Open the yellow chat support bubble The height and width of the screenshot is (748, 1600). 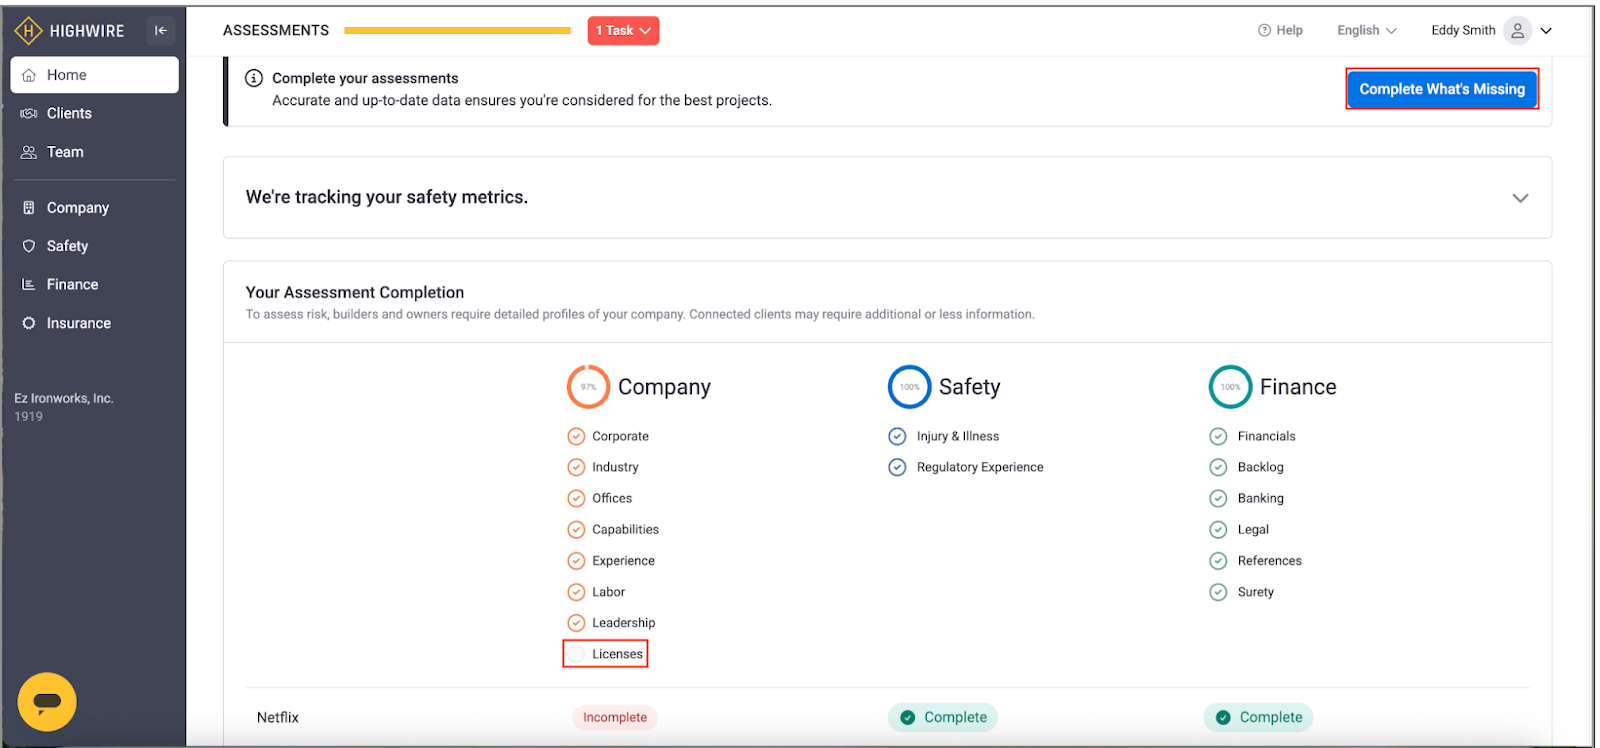pos(47,702)
